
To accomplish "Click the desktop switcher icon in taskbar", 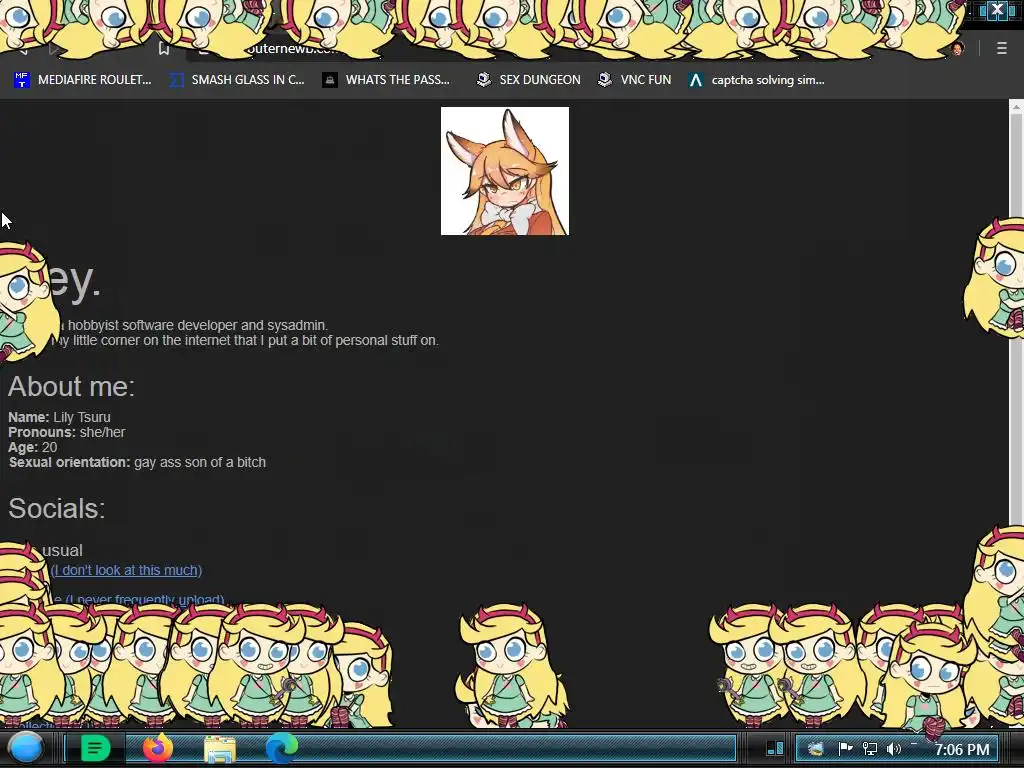I will pos(775,748).
